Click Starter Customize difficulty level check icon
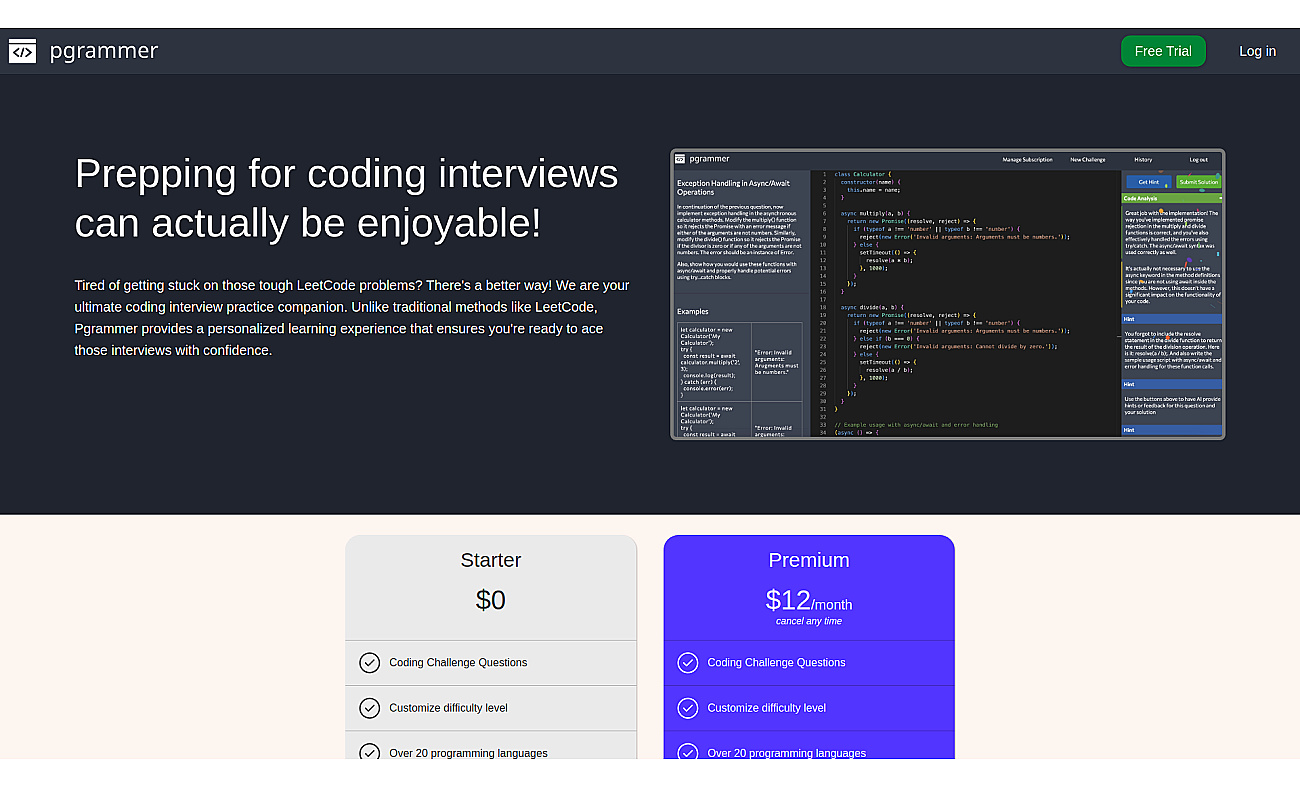Viewport: 1300px width, 788px height. (x=370, y=708)
